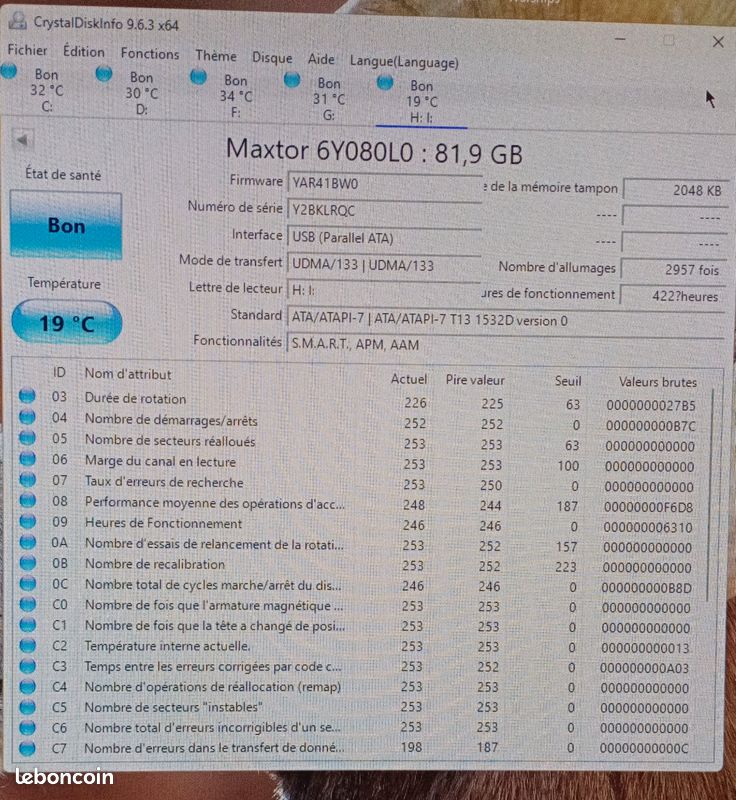Click the Standard field ATA/ATAPI-7

(505, 320)
